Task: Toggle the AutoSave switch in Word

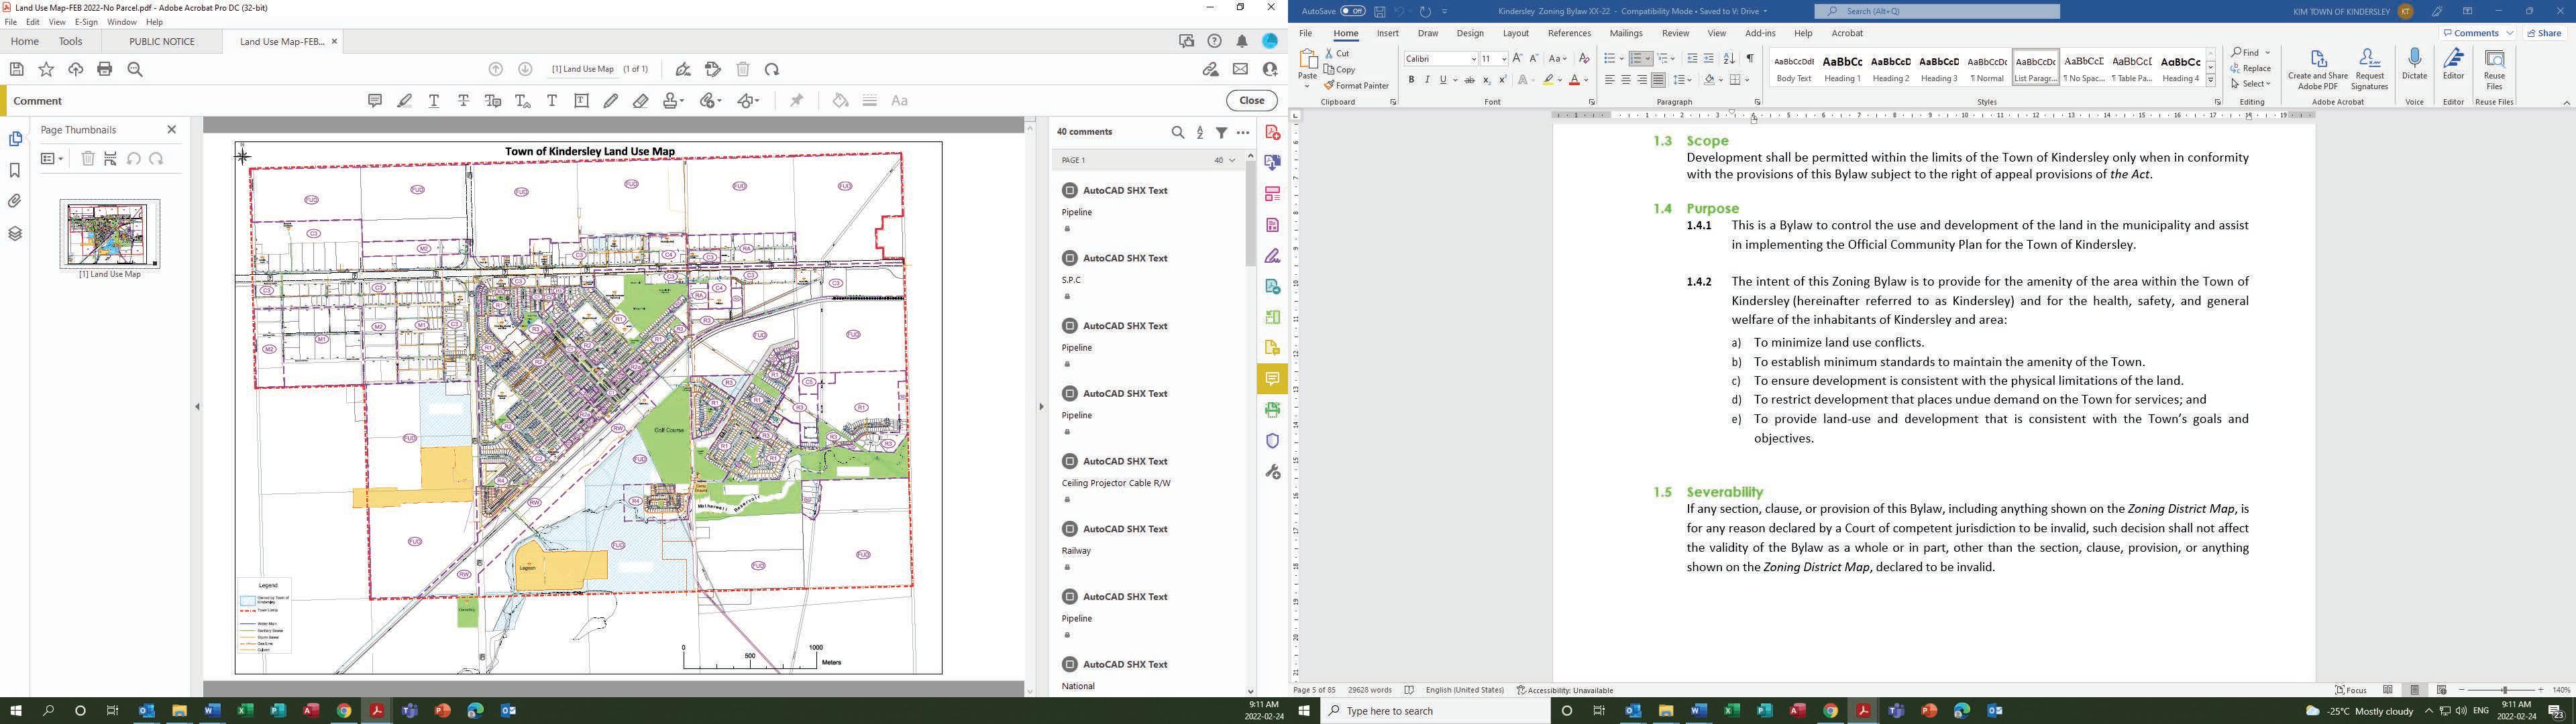Action: click(1352, 11)
